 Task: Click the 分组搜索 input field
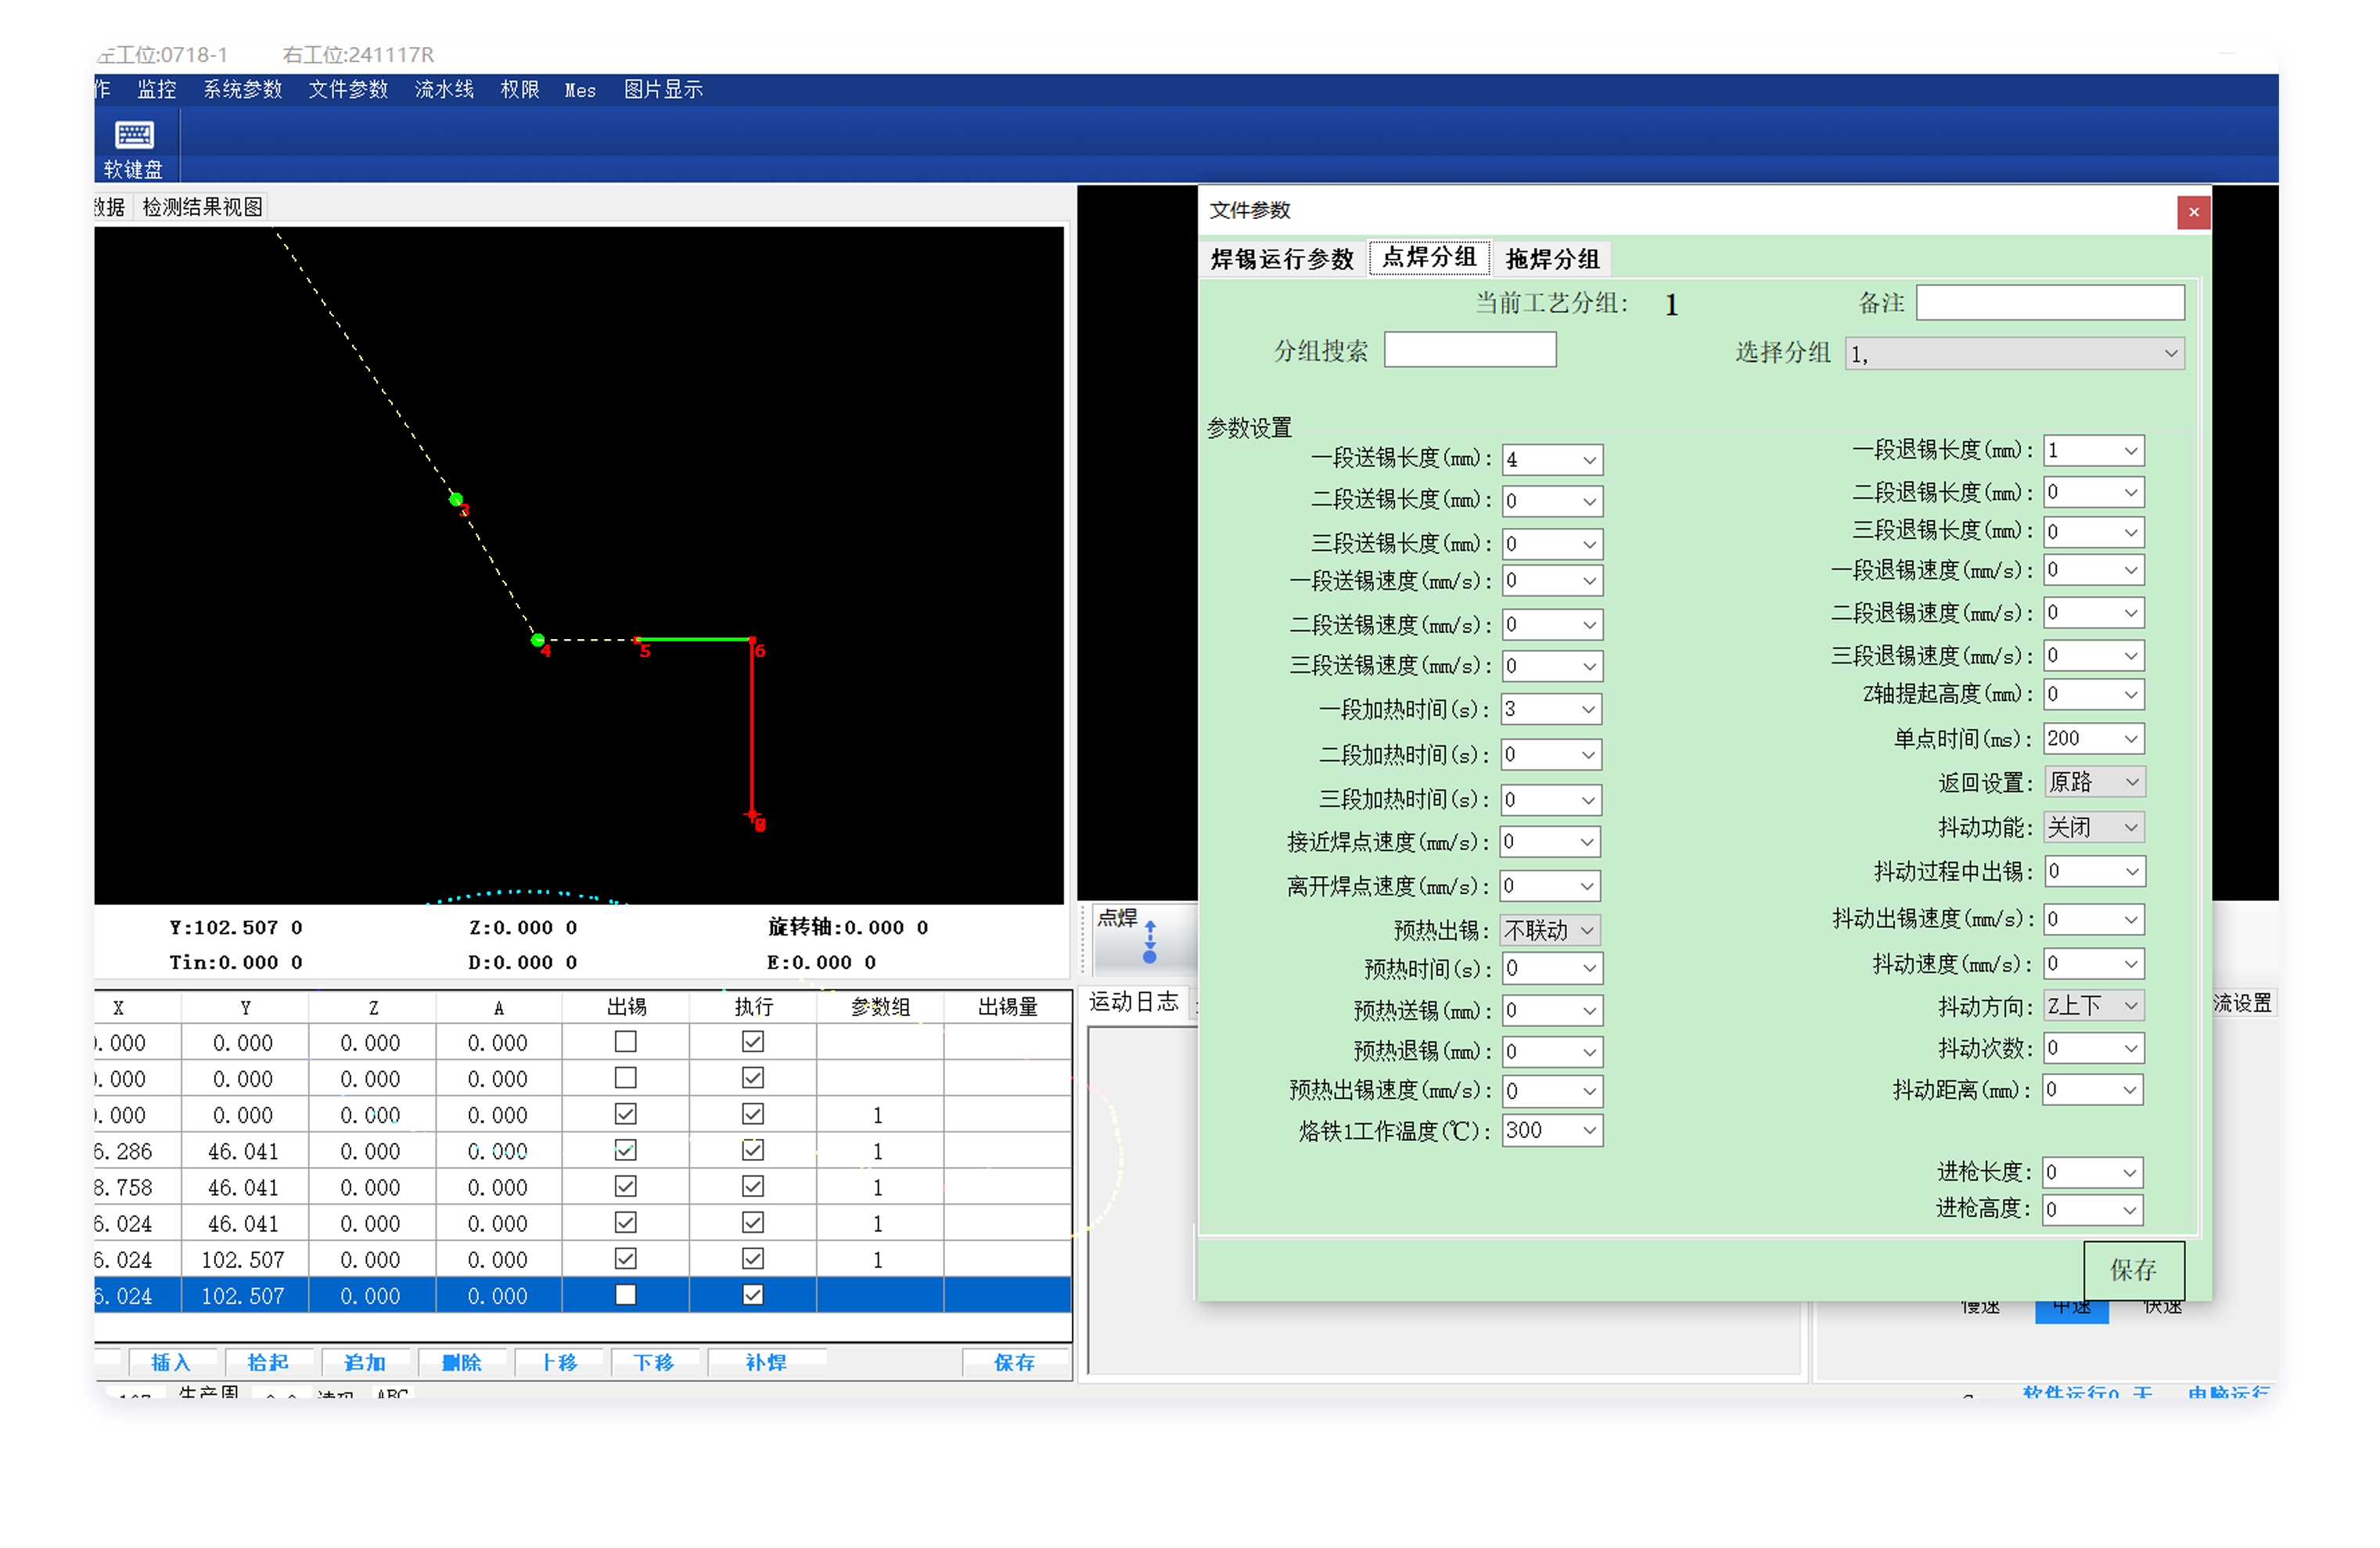tap(1469, 351)
